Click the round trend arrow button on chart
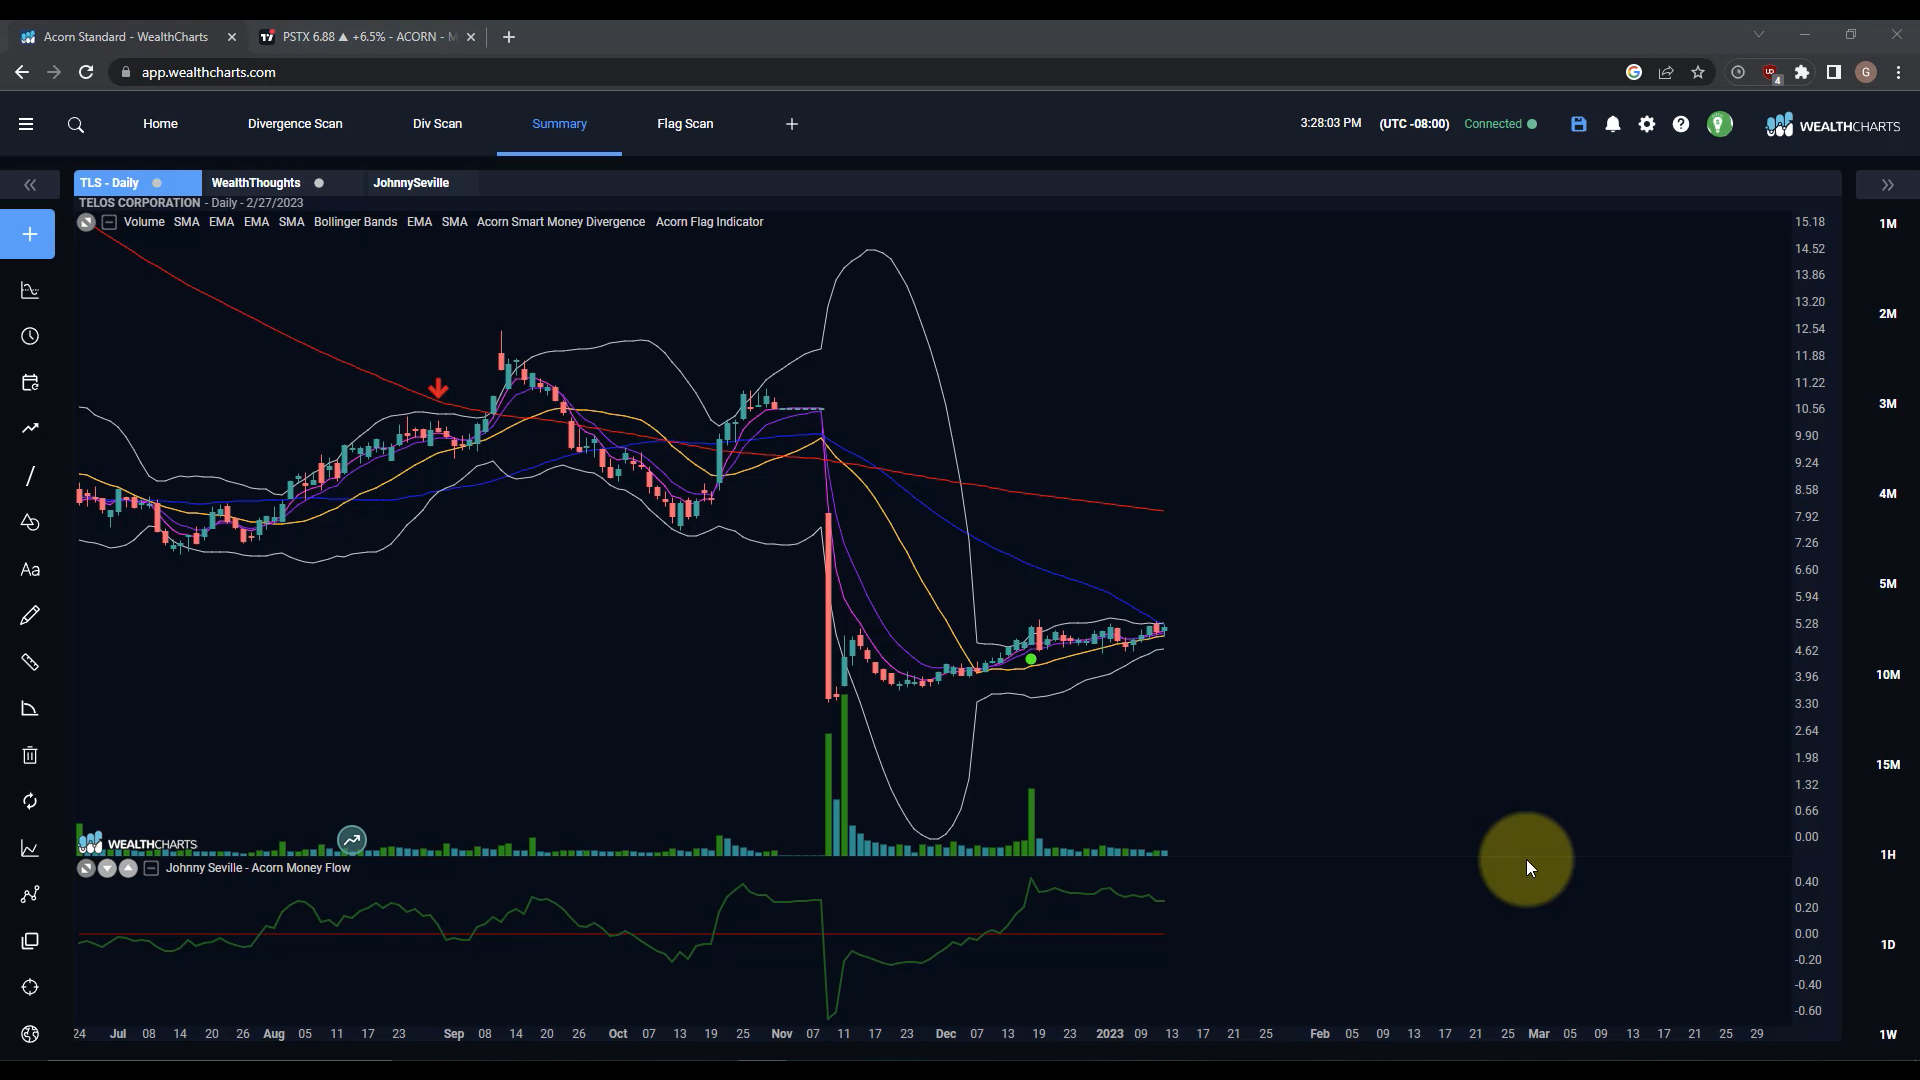 [x=352, y=841]
